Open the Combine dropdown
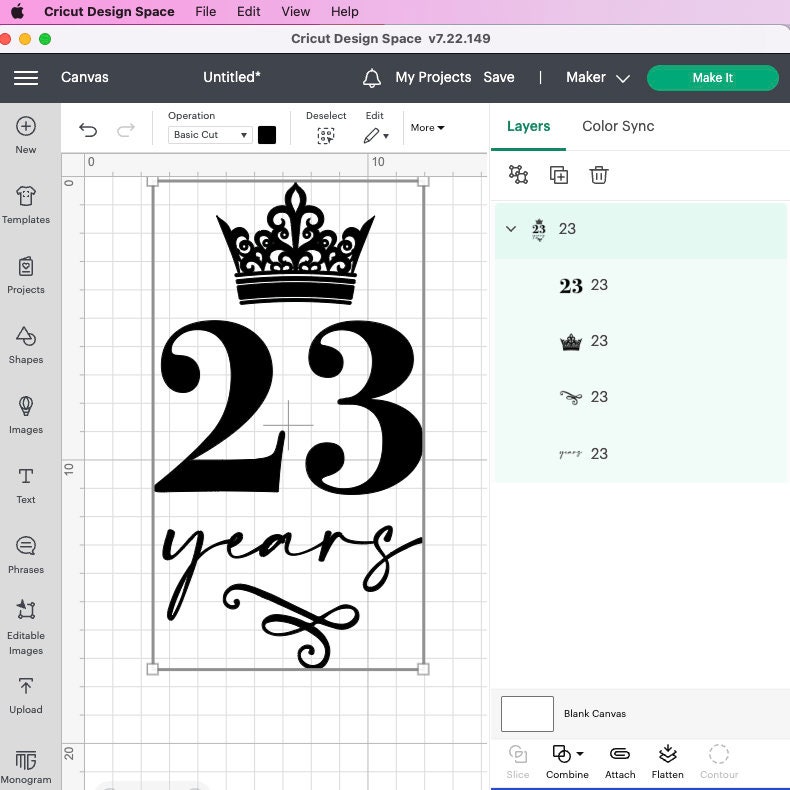 567,762
